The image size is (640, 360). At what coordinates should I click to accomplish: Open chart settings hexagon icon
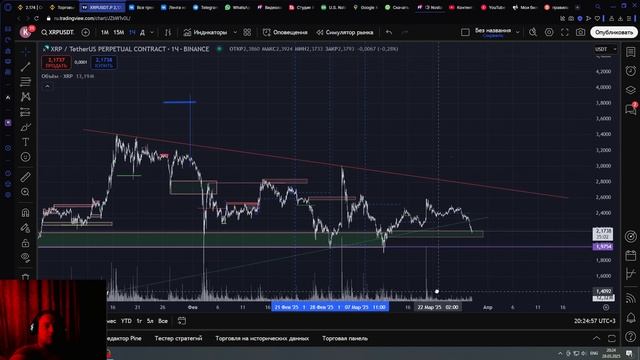pyautogui.click(x=549, y=32)
